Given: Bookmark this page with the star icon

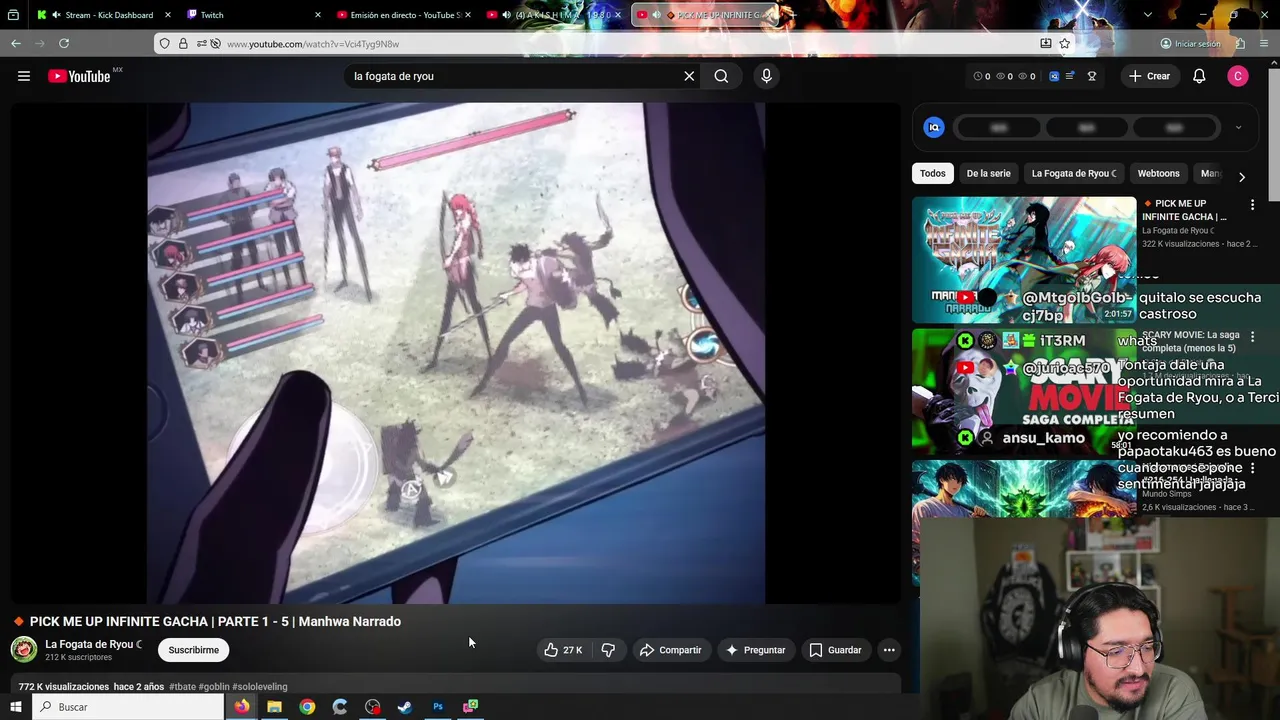Looking at the screenshot, I should click(1065, 43).
